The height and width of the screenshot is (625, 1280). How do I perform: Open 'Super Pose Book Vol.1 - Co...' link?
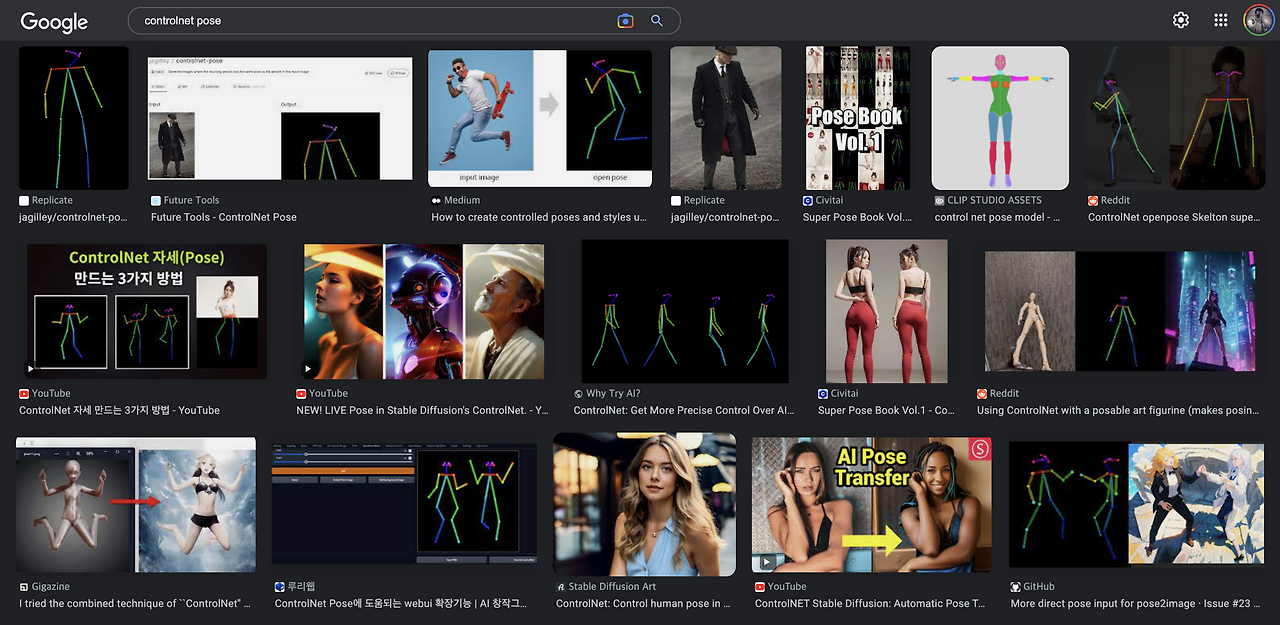(x=886, y=410)
